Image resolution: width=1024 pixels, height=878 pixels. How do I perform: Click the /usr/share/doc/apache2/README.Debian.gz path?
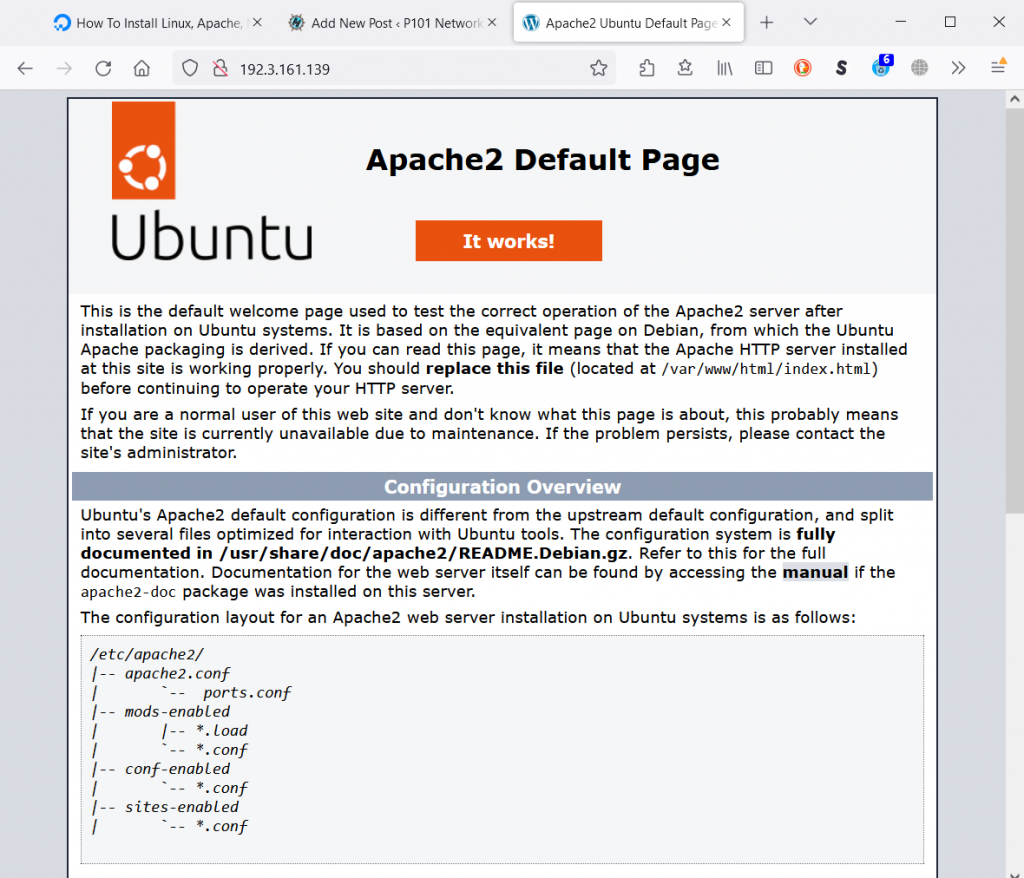coord(423,553)
